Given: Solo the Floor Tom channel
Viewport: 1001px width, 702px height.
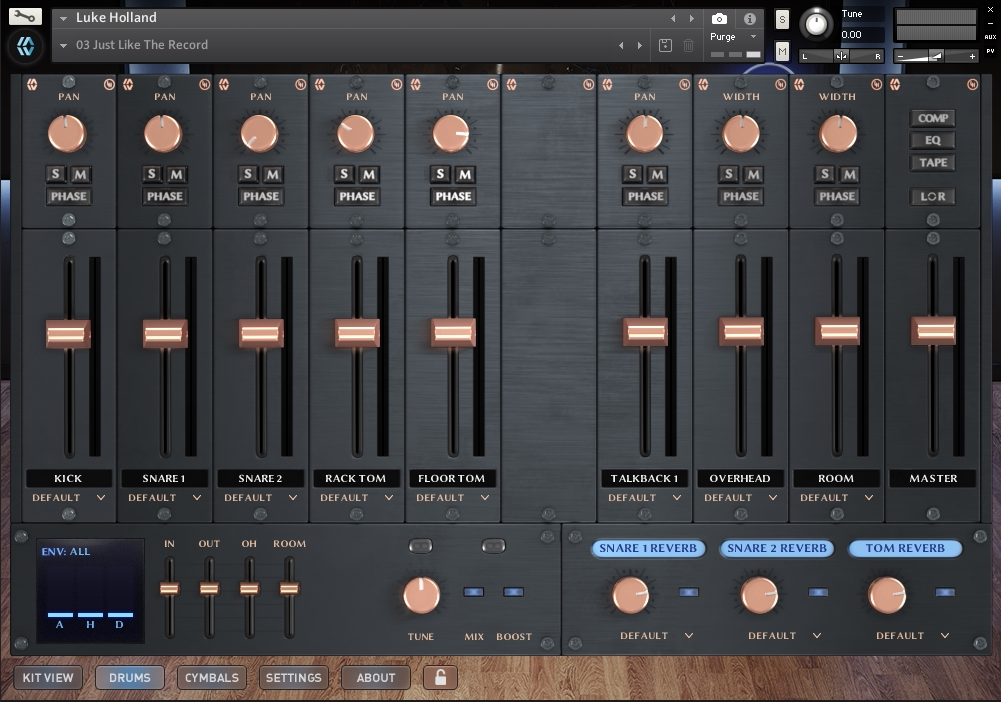Looking at the screenshot, I should coord(440,174).
